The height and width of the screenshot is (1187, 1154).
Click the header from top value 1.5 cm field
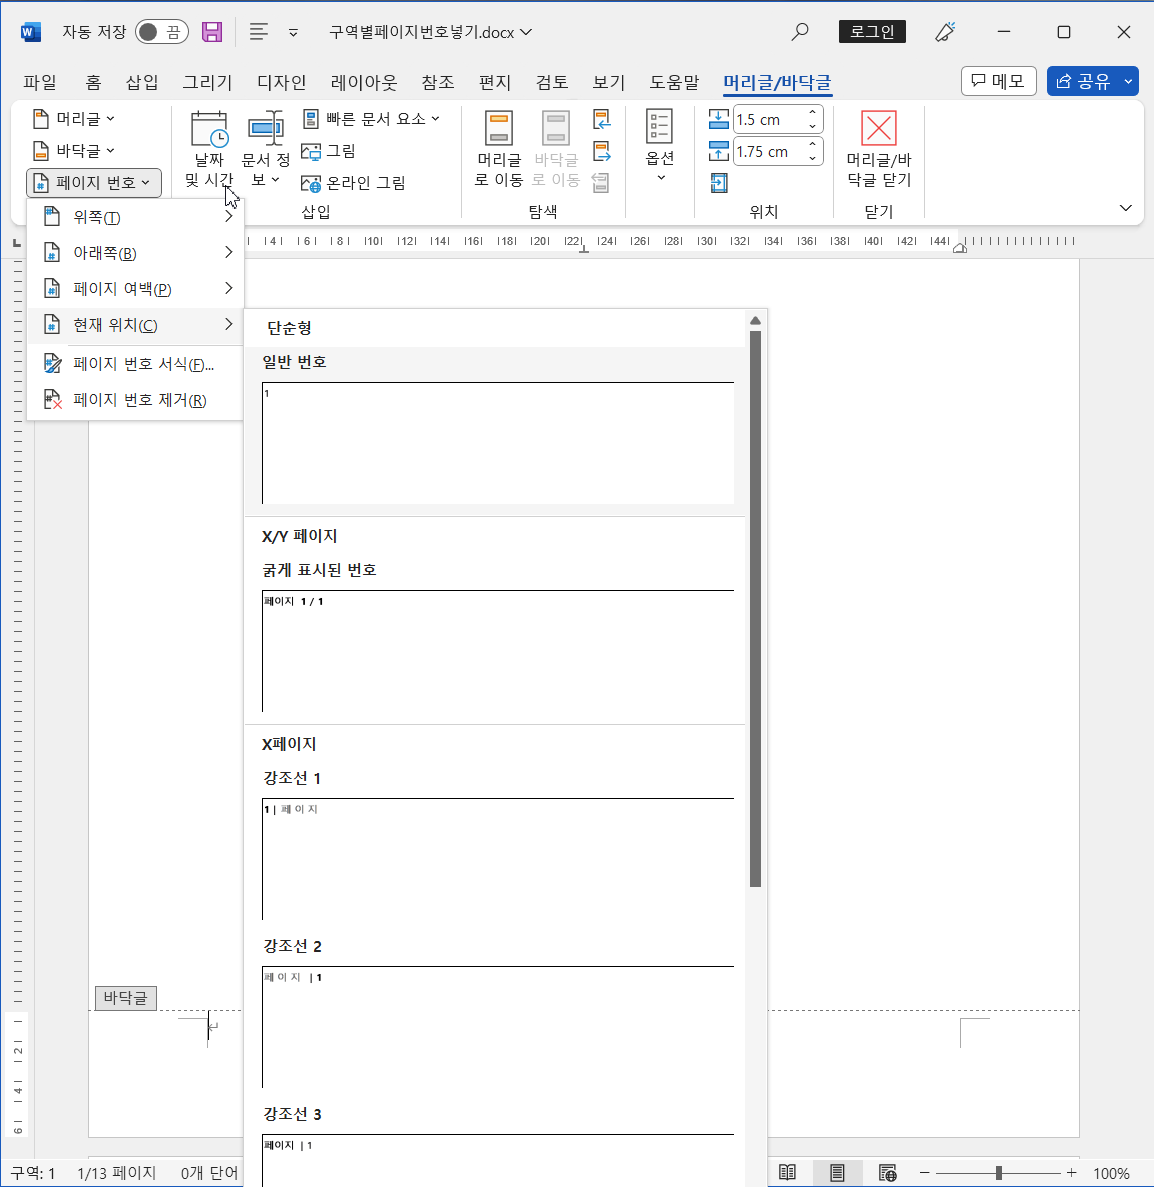click(767, 120)
